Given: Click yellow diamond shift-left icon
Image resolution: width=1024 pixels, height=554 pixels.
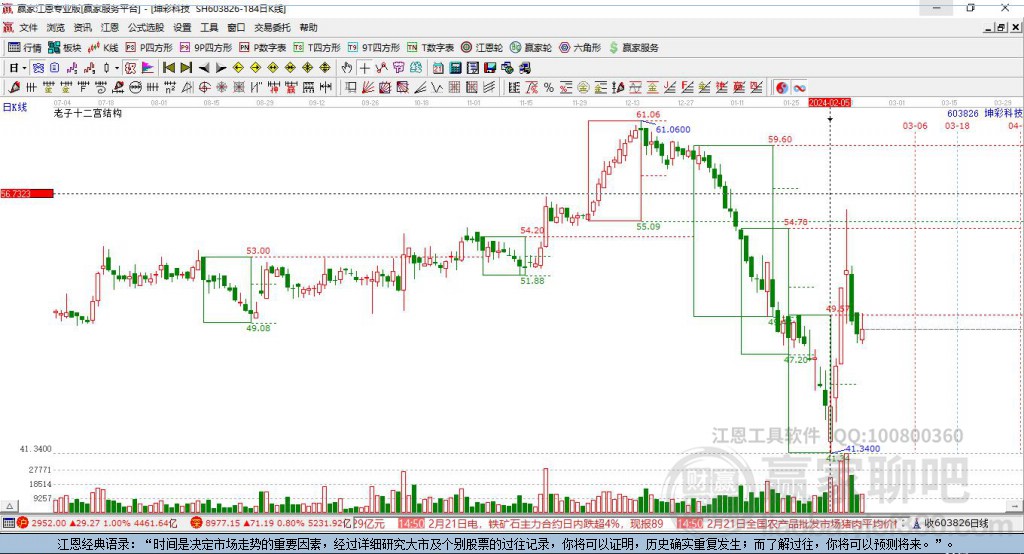Looking at the screenshot, I should click(x=238, y=68).
